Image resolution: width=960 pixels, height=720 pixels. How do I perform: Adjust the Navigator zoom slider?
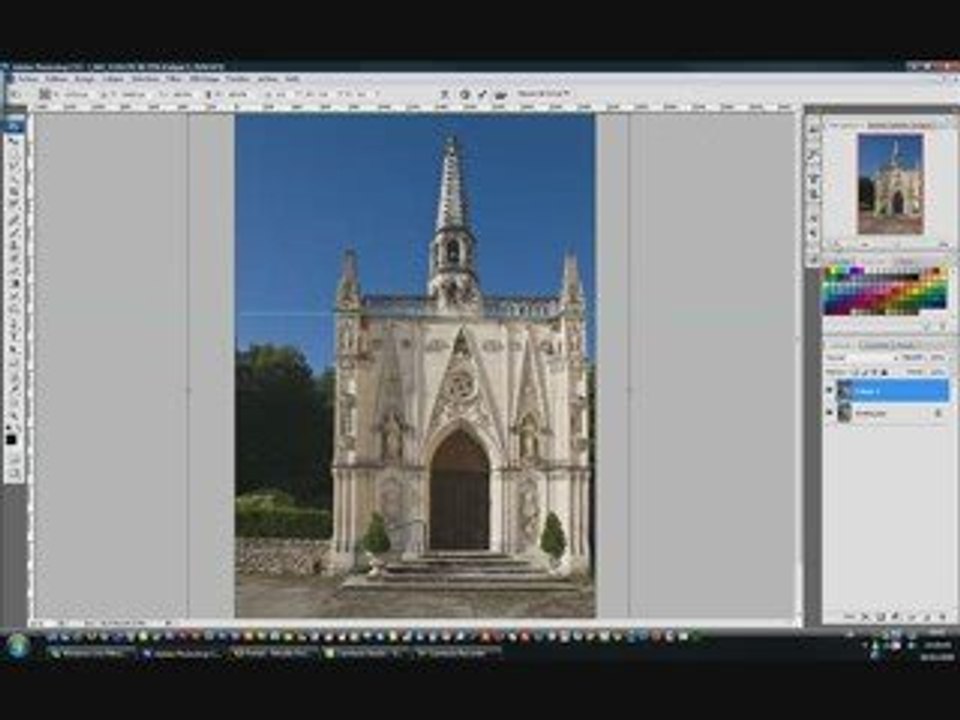point(897,245)
